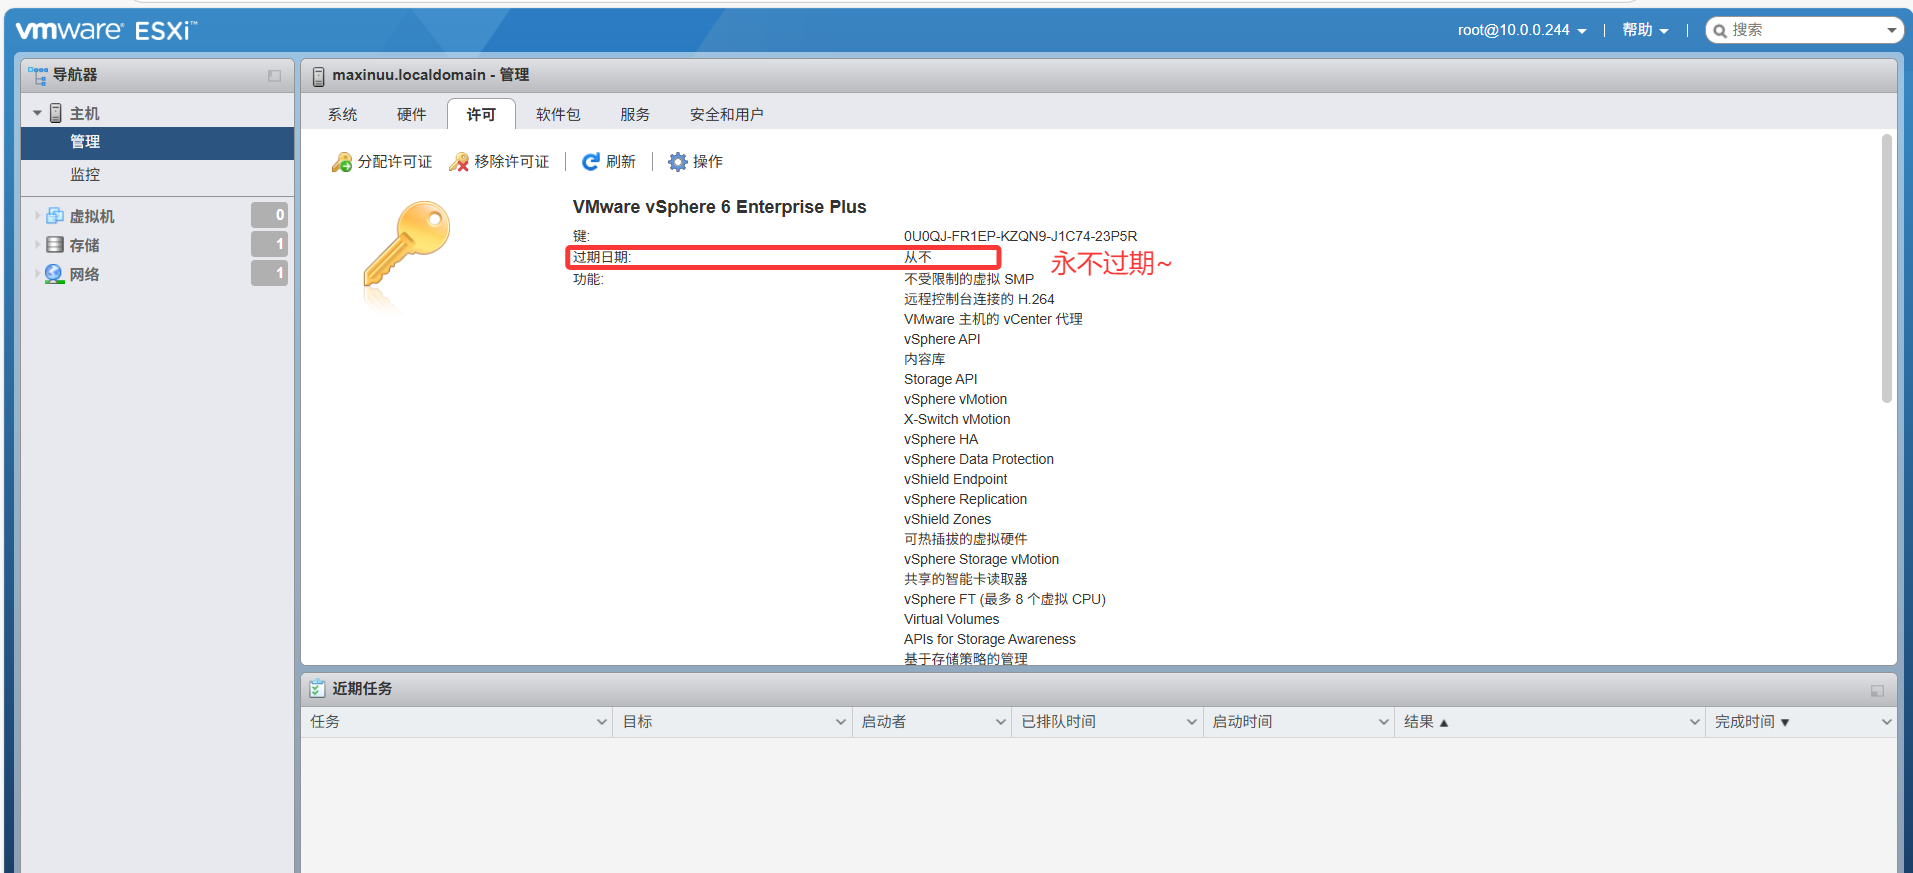Click the license panel vertical scrollbar

[1887, 268]
